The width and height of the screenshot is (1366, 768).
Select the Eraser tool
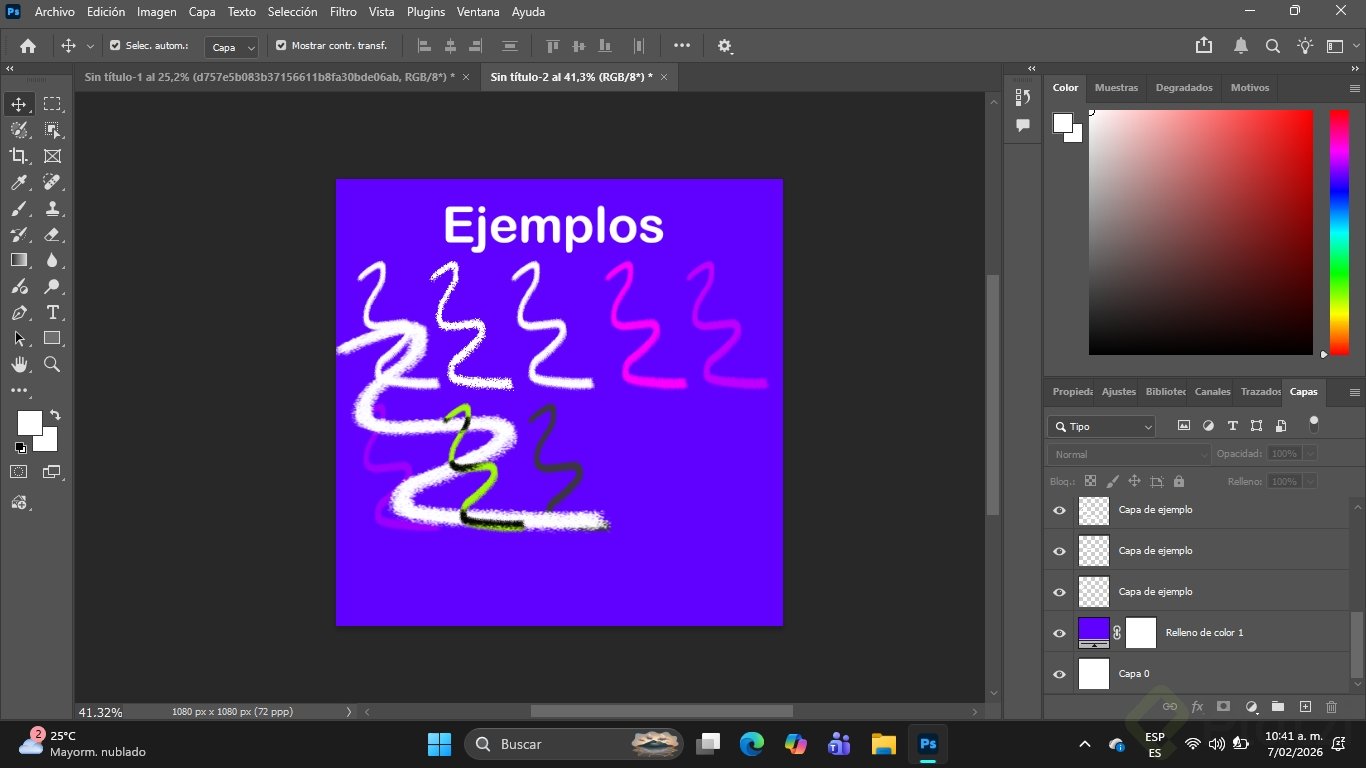(x=52, y=235)
